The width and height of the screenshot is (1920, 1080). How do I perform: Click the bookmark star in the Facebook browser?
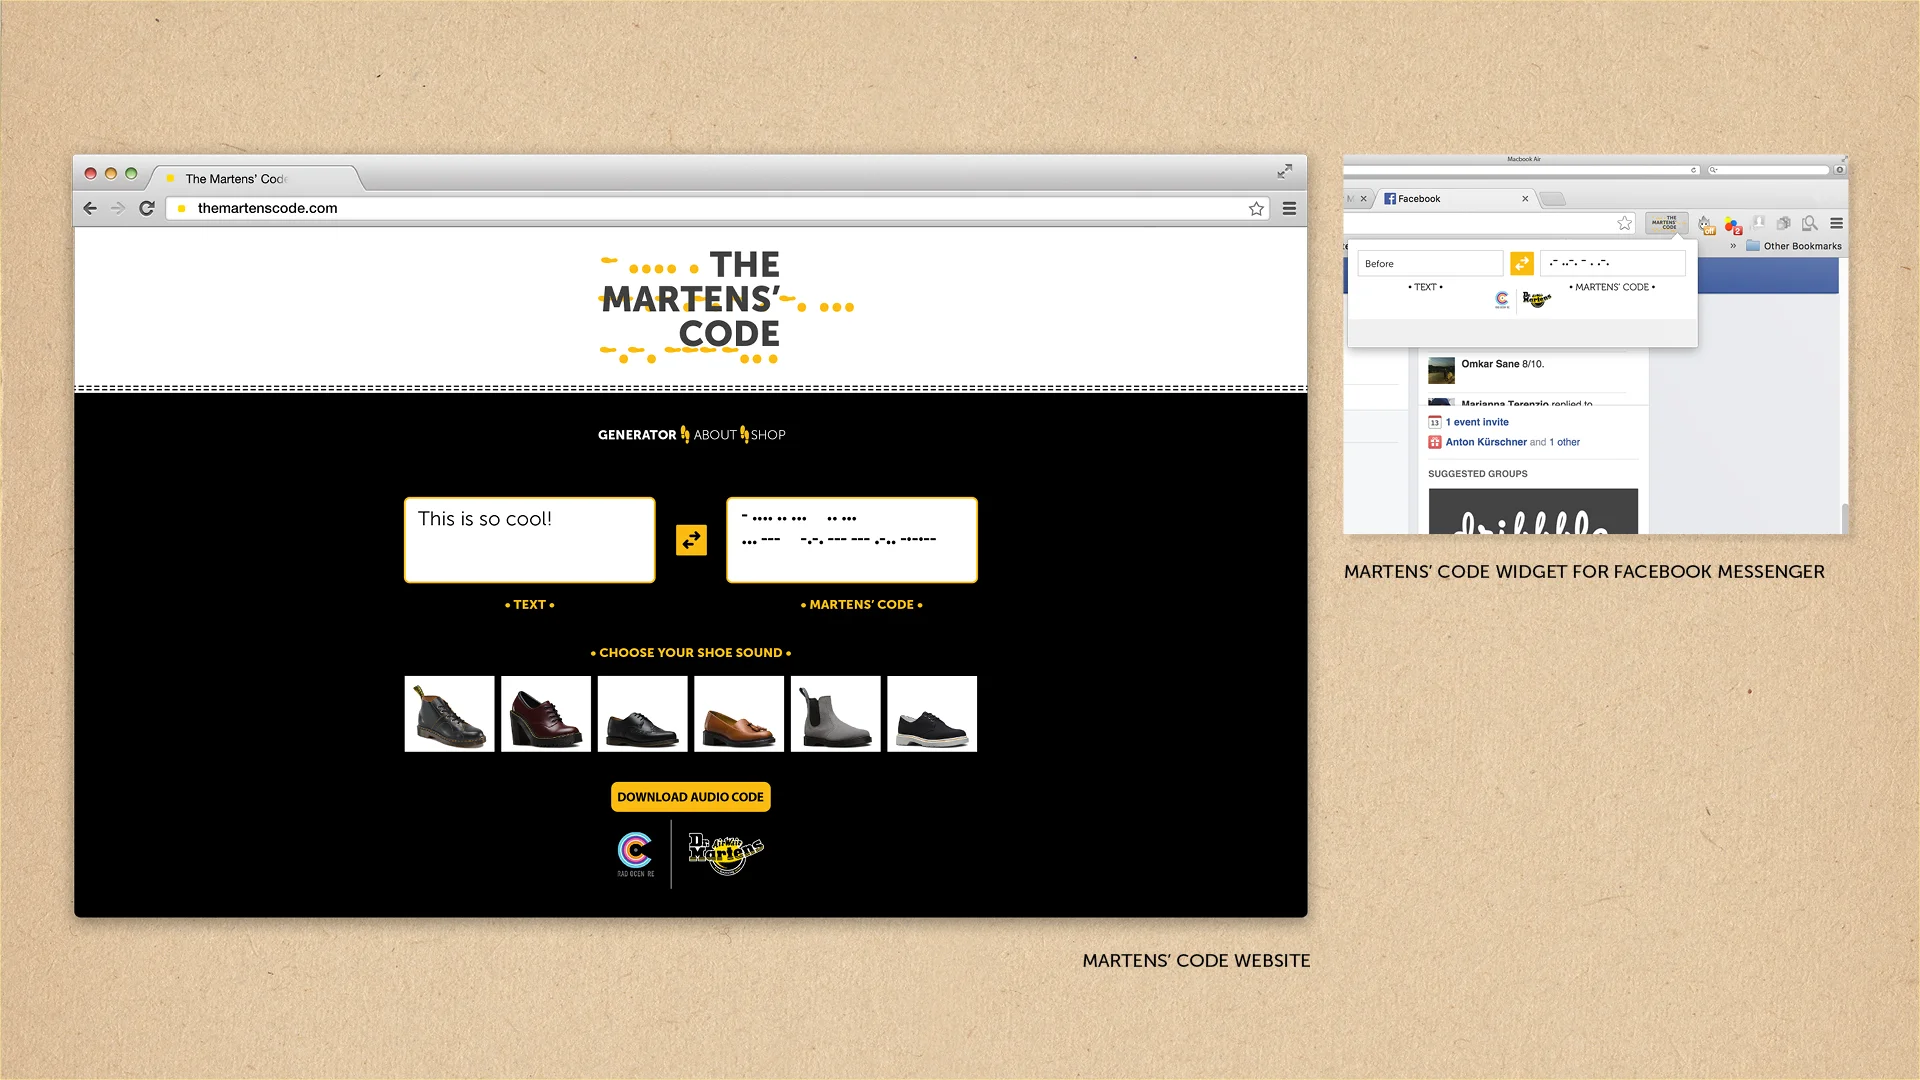(1625, 223)
